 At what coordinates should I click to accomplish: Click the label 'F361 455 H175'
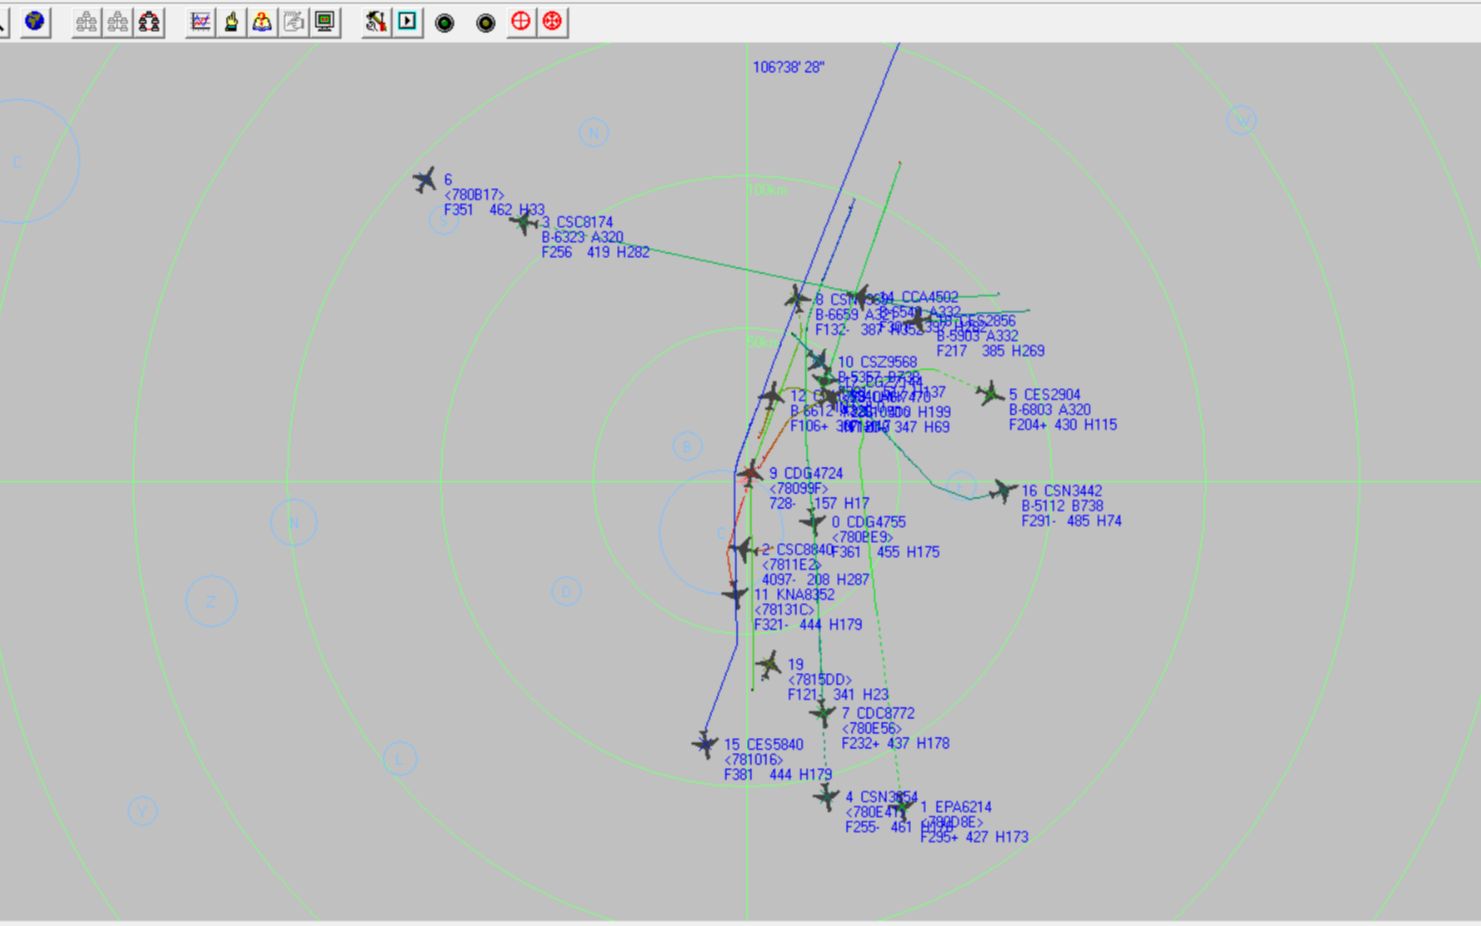(x=885, y=552)
